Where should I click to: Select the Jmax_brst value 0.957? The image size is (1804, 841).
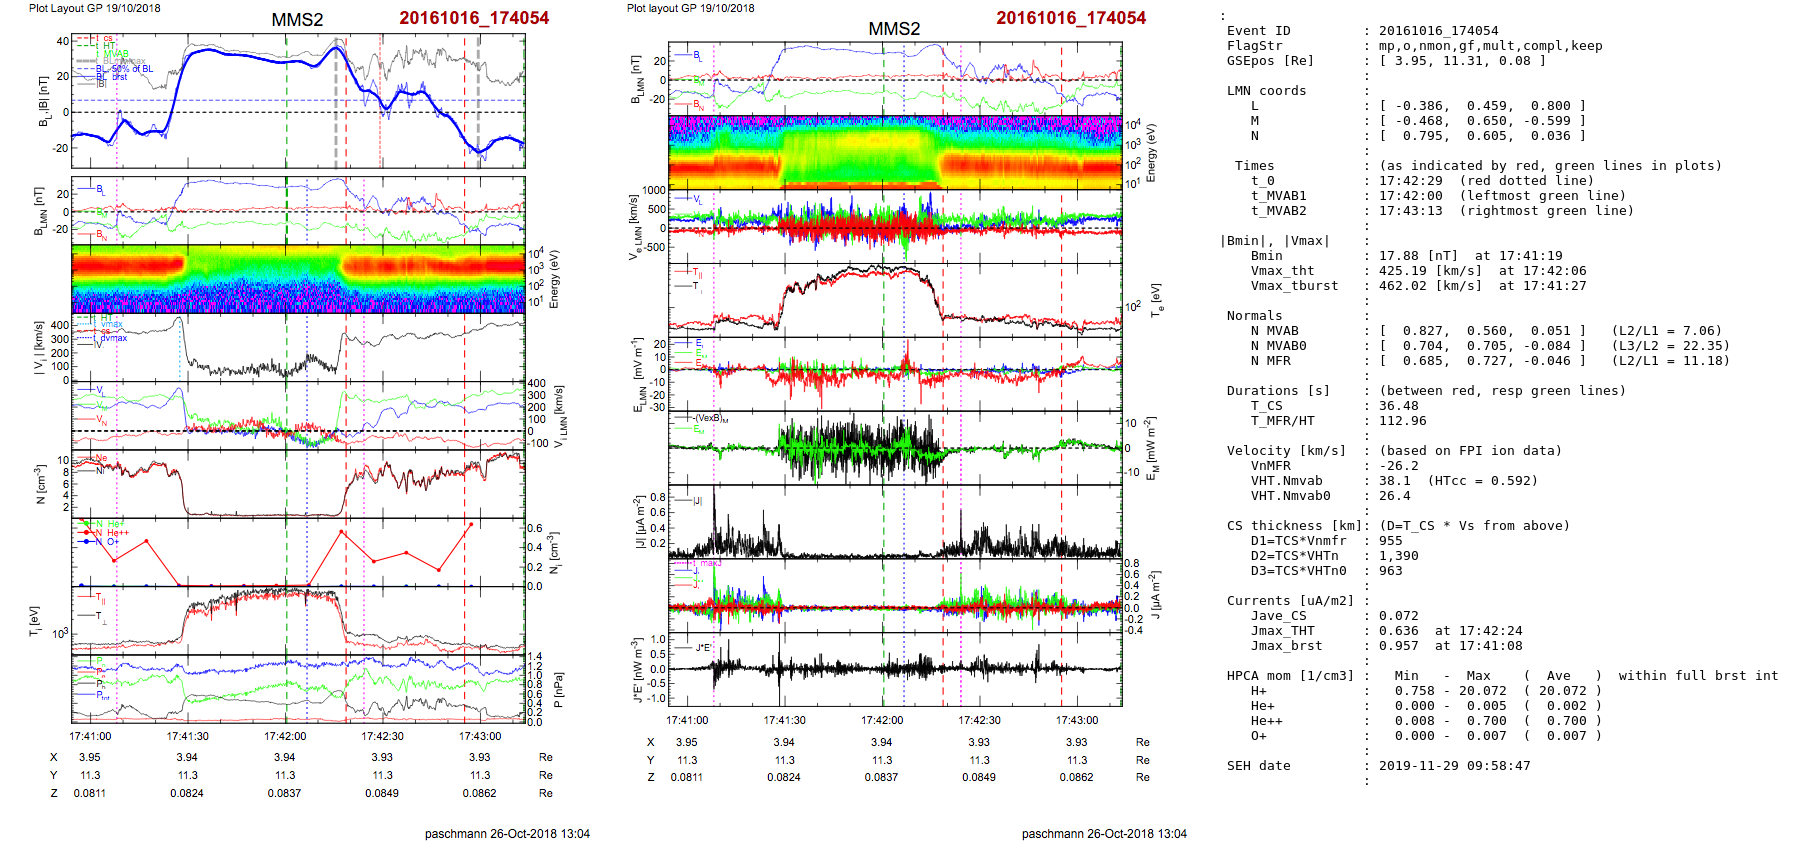coord(1399,646)
